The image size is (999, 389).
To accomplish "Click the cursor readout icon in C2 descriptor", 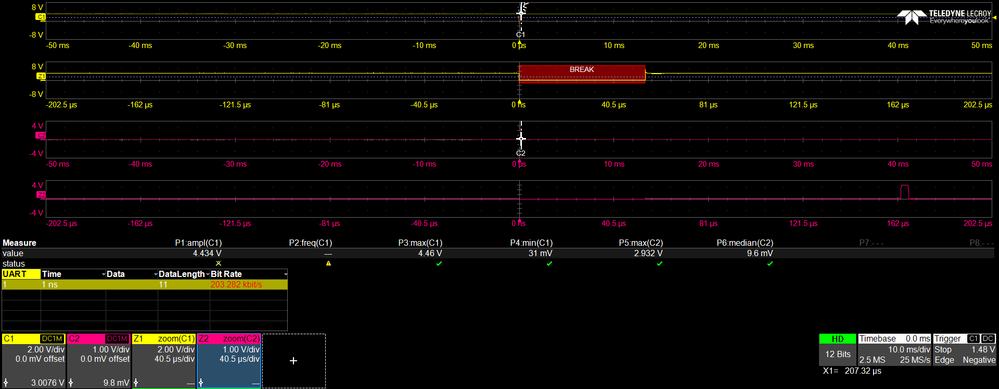I will [x=72, y=383].
